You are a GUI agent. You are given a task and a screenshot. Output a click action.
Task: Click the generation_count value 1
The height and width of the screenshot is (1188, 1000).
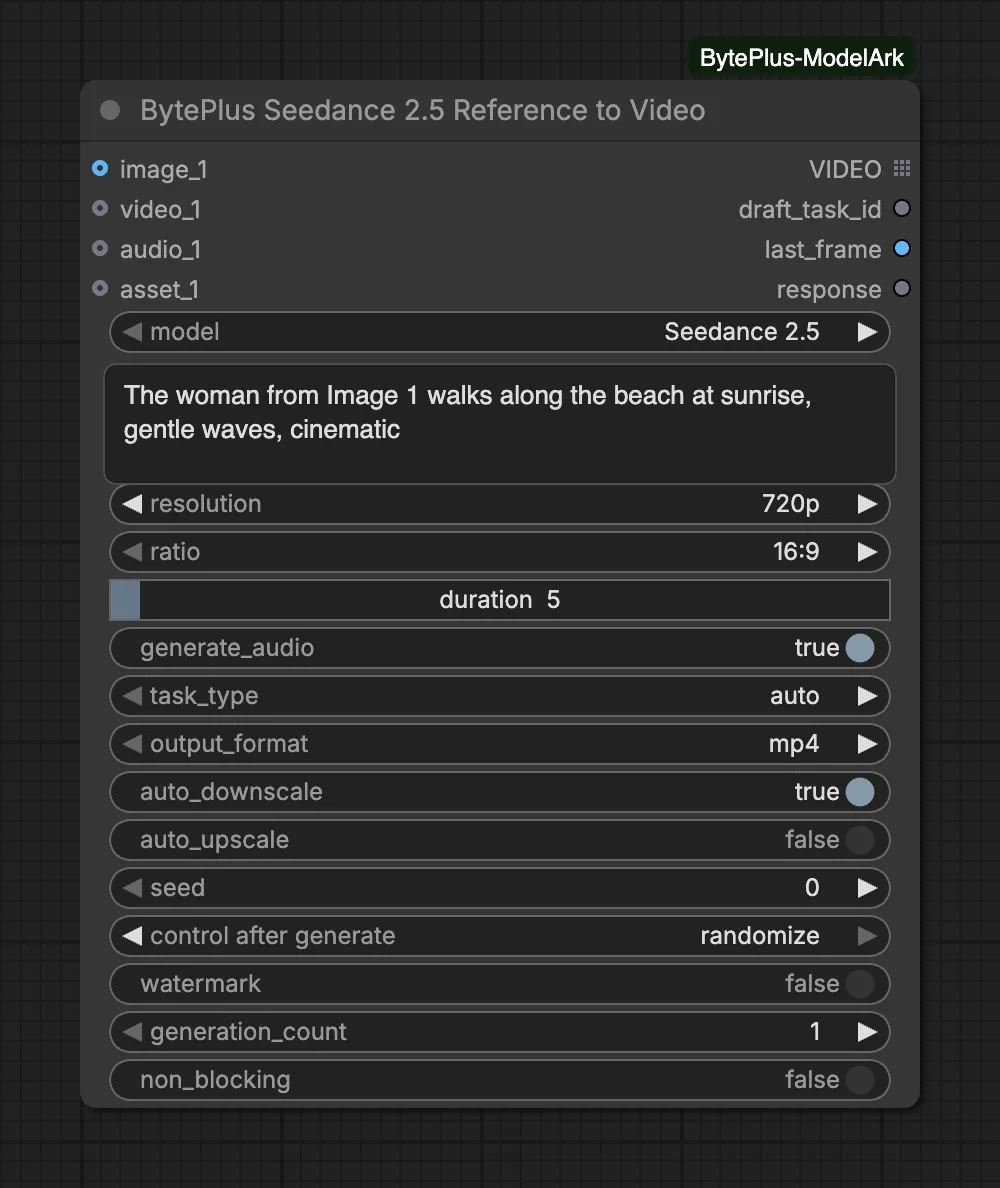[x=815, y=1032]
